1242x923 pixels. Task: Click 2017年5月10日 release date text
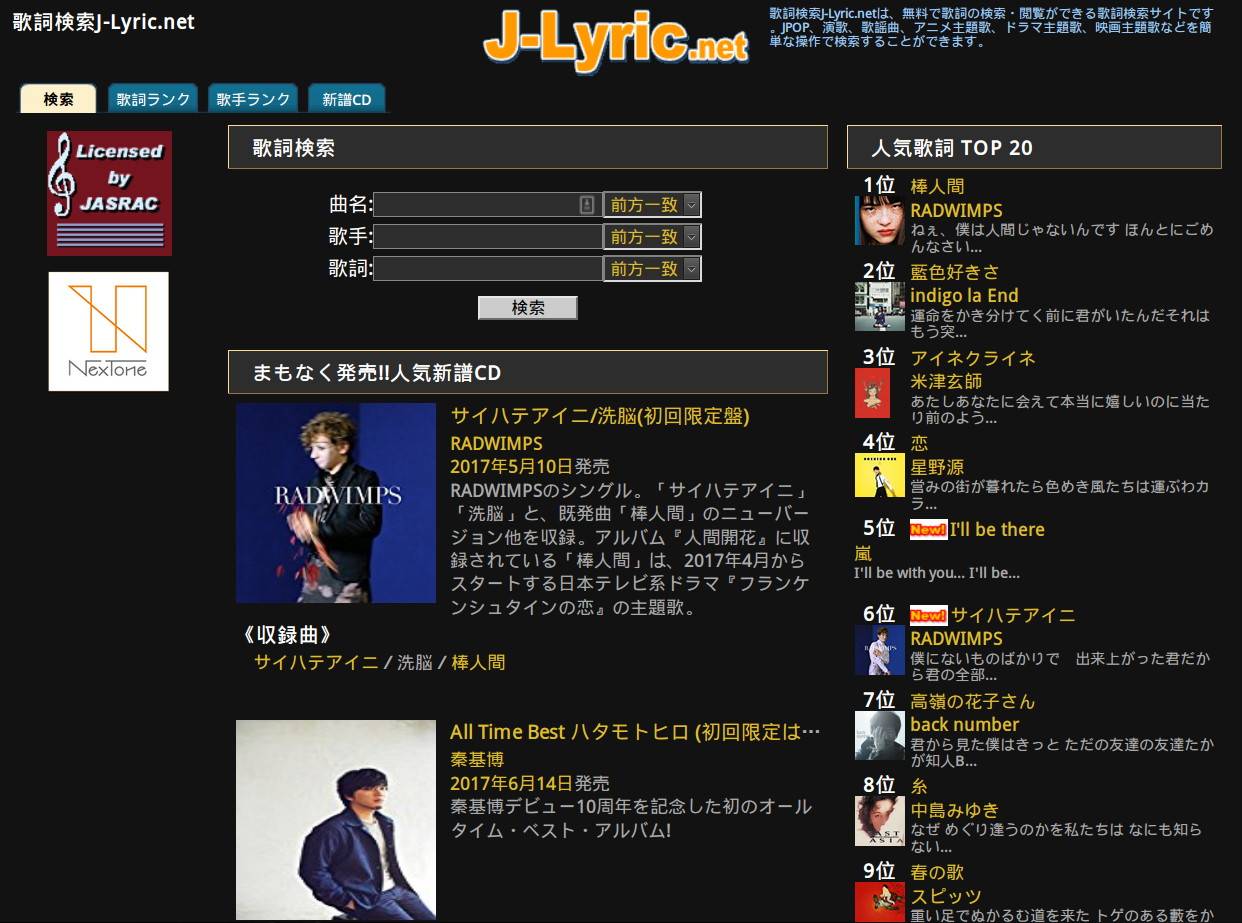pyautogui.click(x=511, y=467)
